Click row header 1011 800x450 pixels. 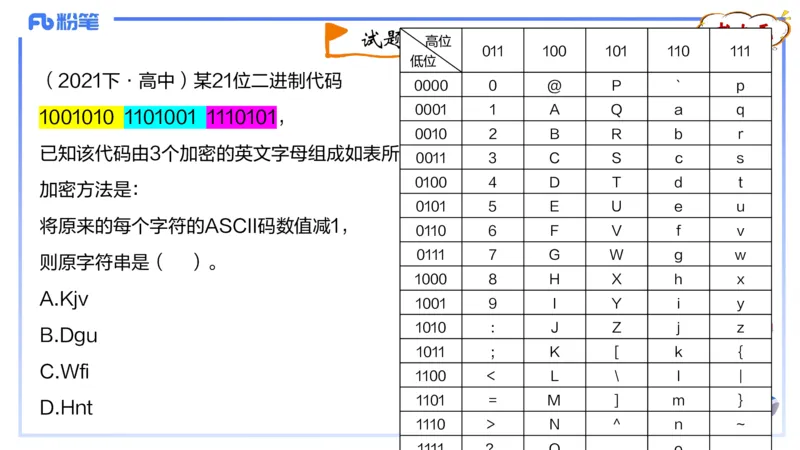(431, 352)
